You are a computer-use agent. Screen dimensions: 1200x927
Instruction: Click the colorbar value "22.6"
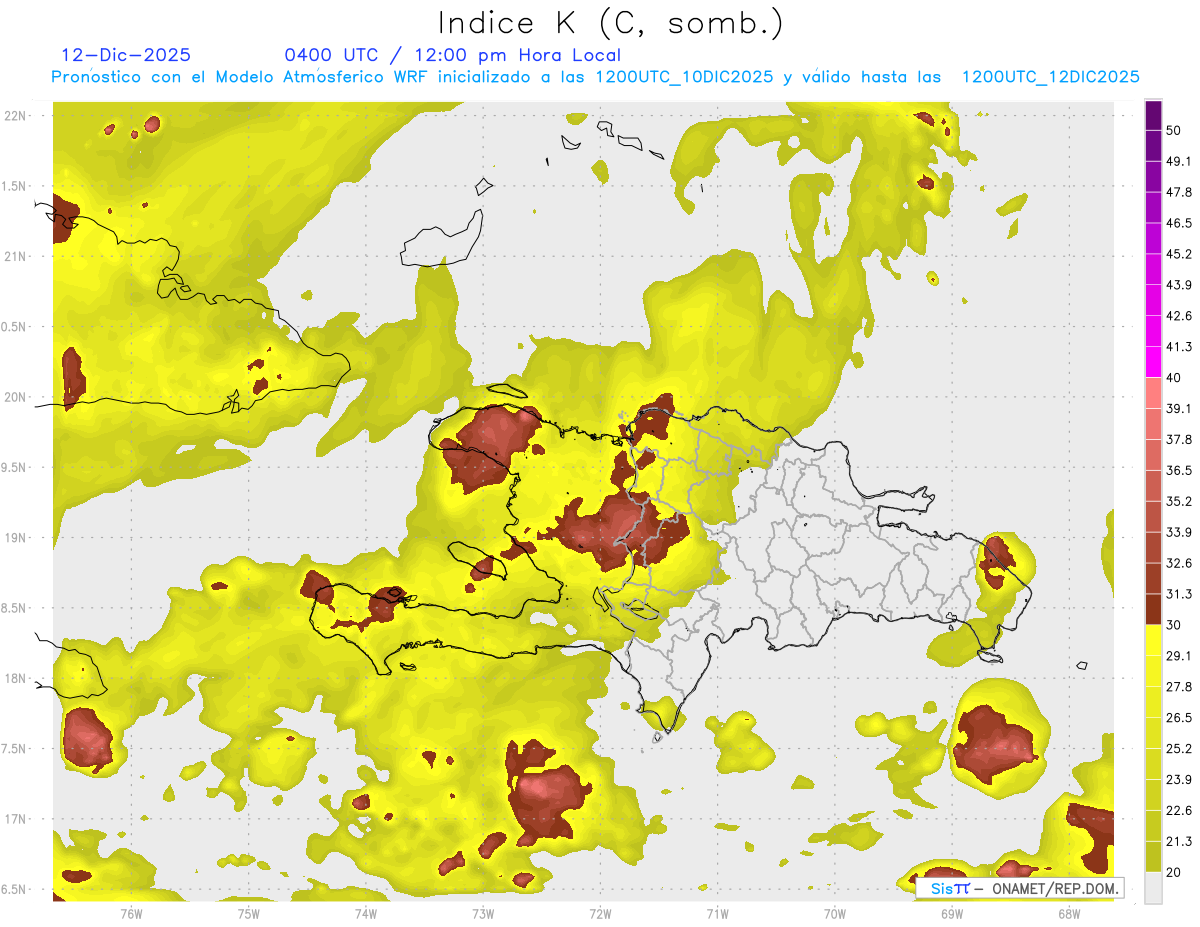[1179, 810]
